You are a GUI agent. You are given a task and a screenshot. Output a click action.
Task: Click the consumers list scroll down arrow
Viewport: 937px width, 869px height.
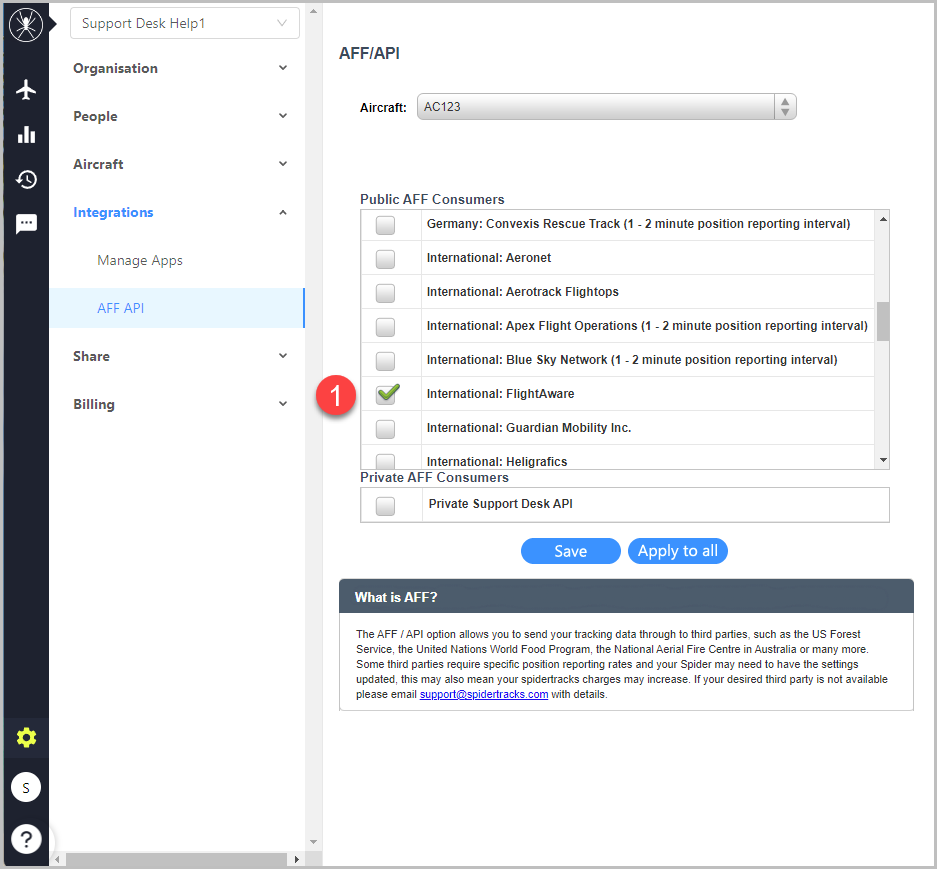[883, 460]
